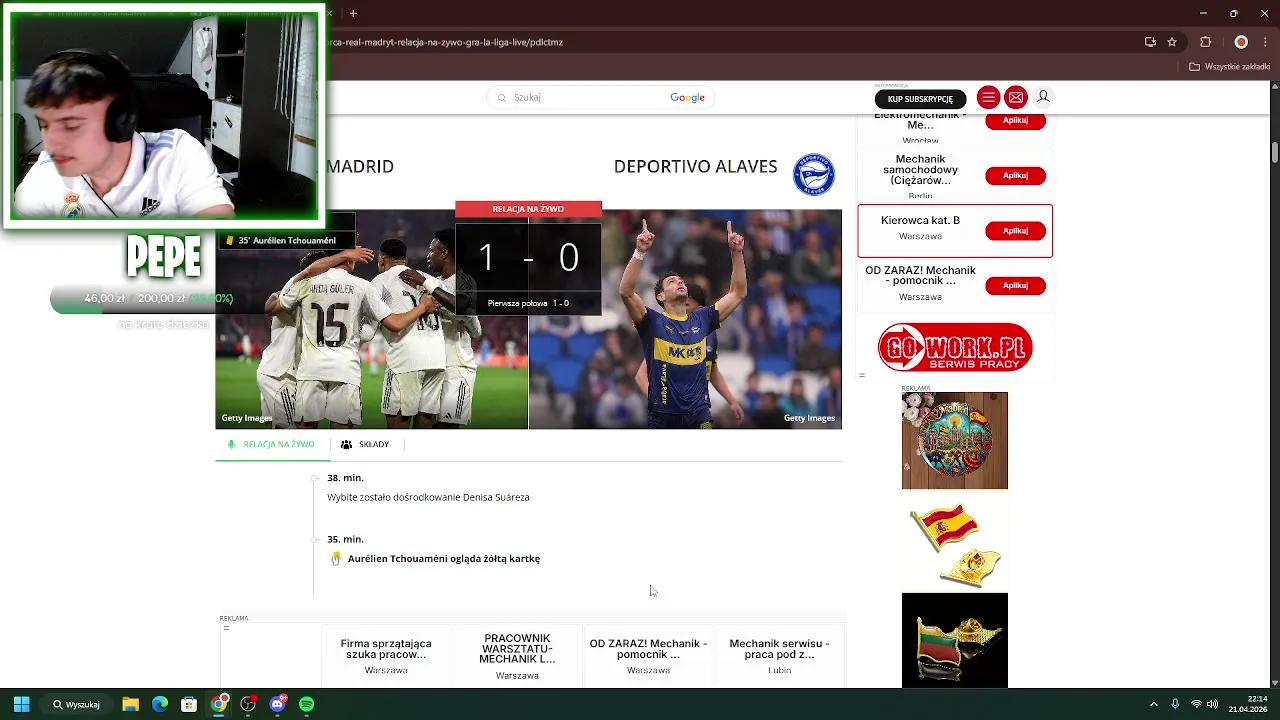Click the streamer webcam overlay
The image size is (1280, 720).
click(164, 116)
